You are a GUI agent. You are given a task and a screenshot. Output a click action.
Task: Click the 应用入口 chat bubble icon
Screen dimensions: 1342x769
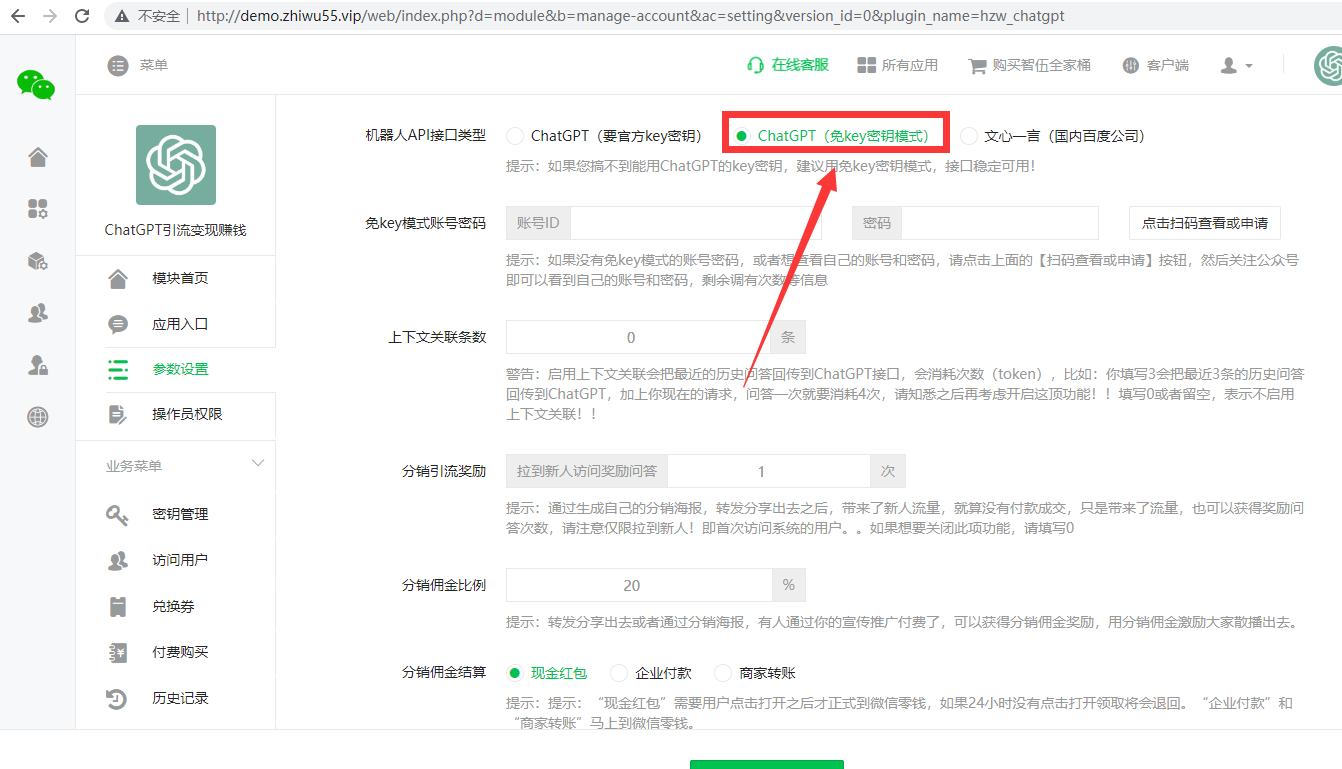[118, 324]
